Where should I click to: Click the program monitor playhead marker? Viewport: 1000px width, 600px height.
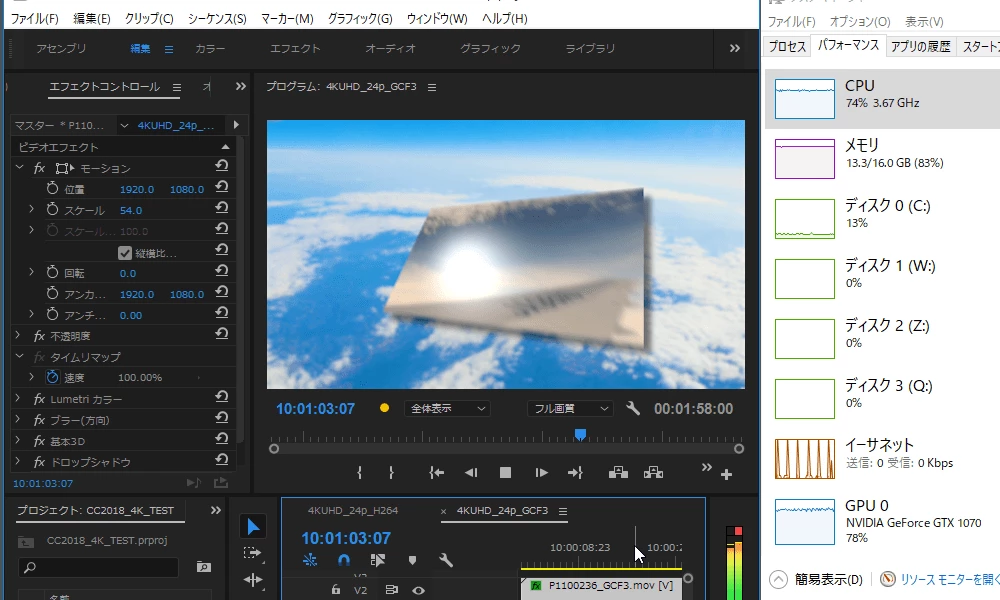click(x=580, y=435)
